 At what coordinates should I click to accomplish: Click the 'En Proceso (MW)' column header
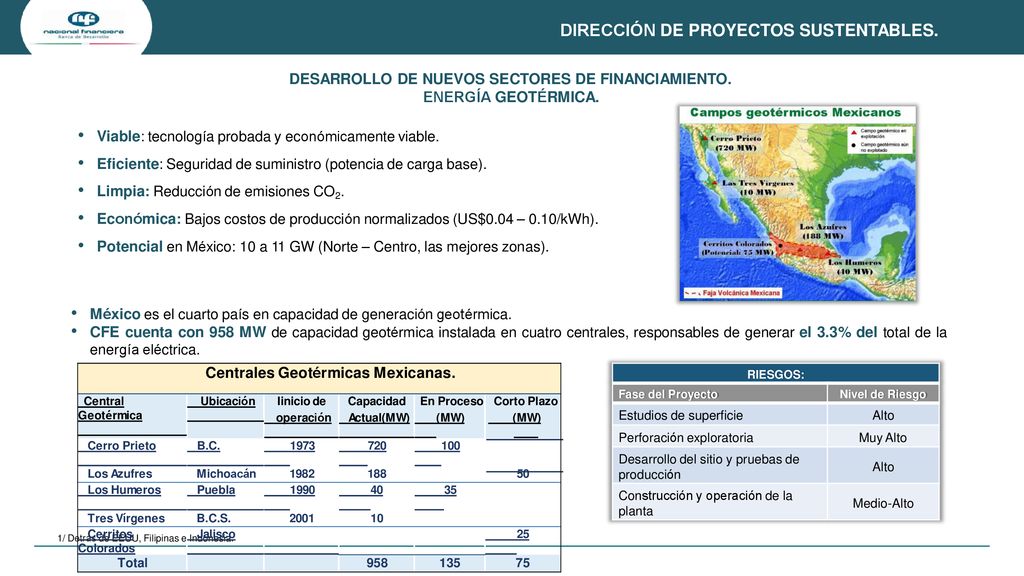pos(451,409)
